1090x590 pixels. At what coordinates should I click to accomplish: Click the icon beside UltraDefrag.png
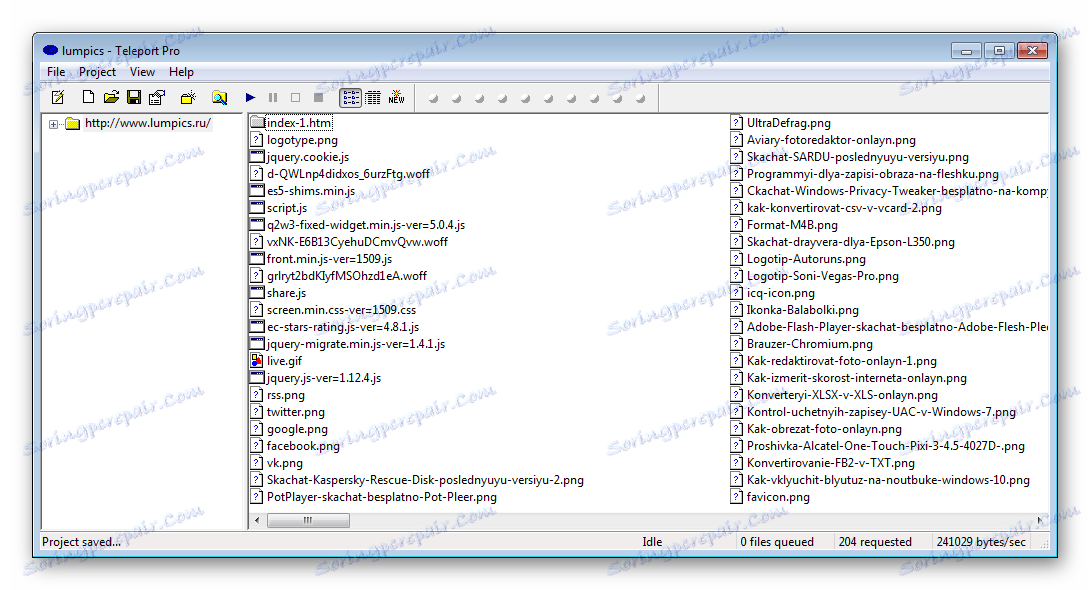coord(737,123)
